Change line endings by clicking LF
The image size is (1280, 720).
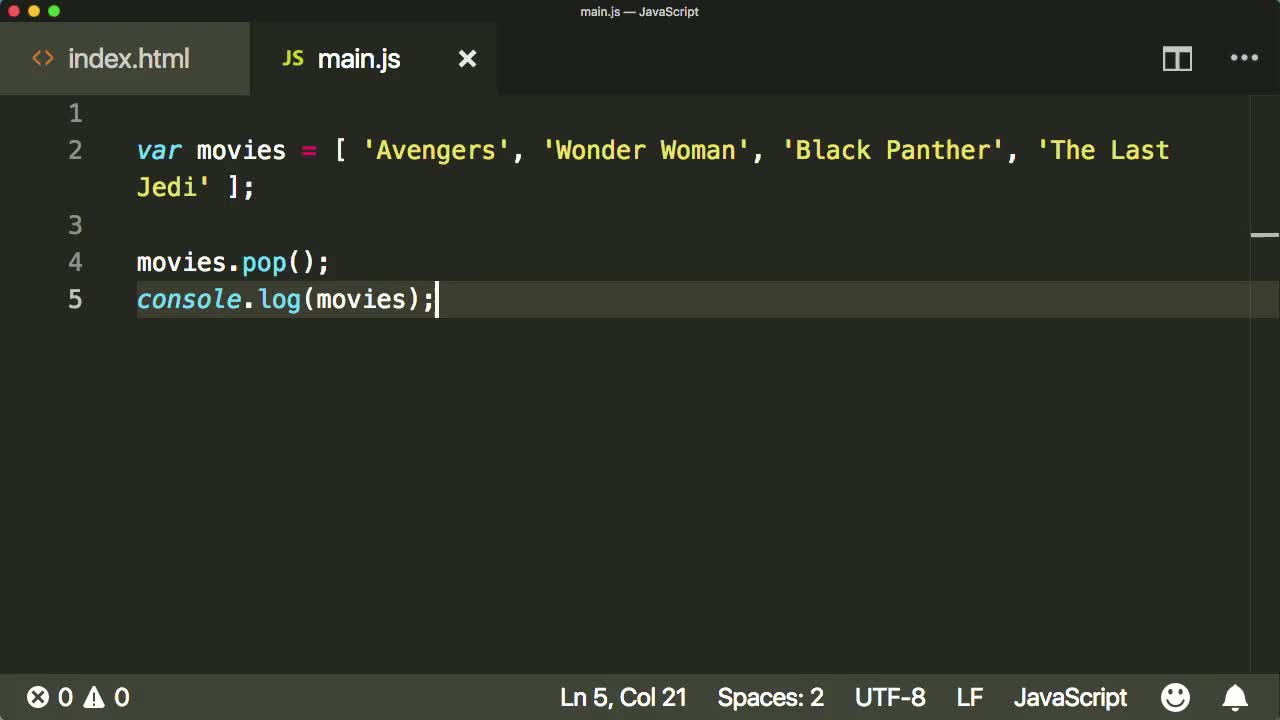(x=968, y=697)
